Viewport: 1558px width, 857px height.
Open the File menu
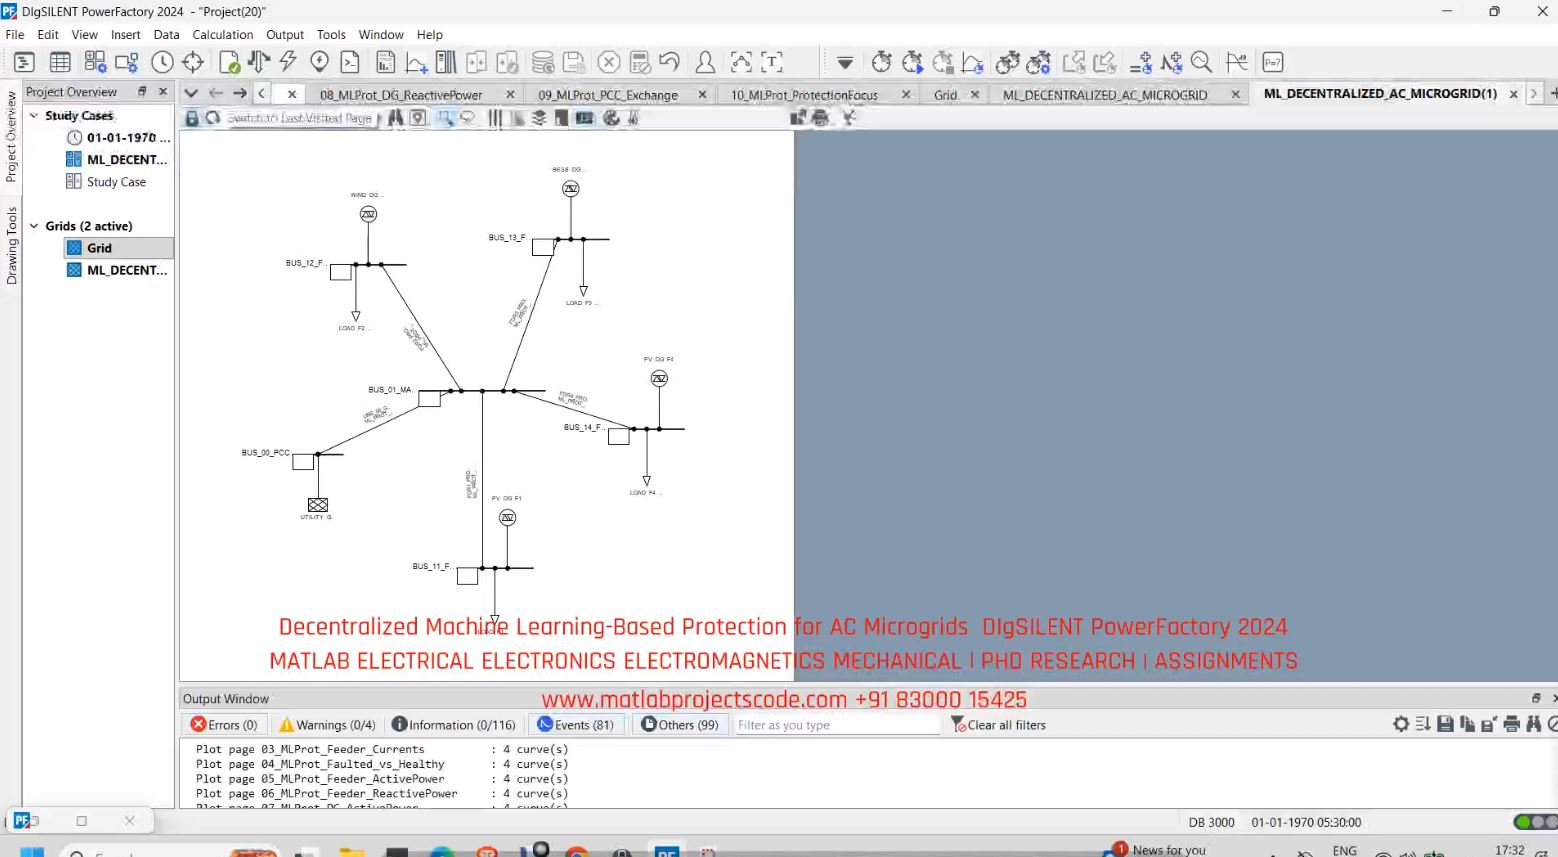point(15,34)
